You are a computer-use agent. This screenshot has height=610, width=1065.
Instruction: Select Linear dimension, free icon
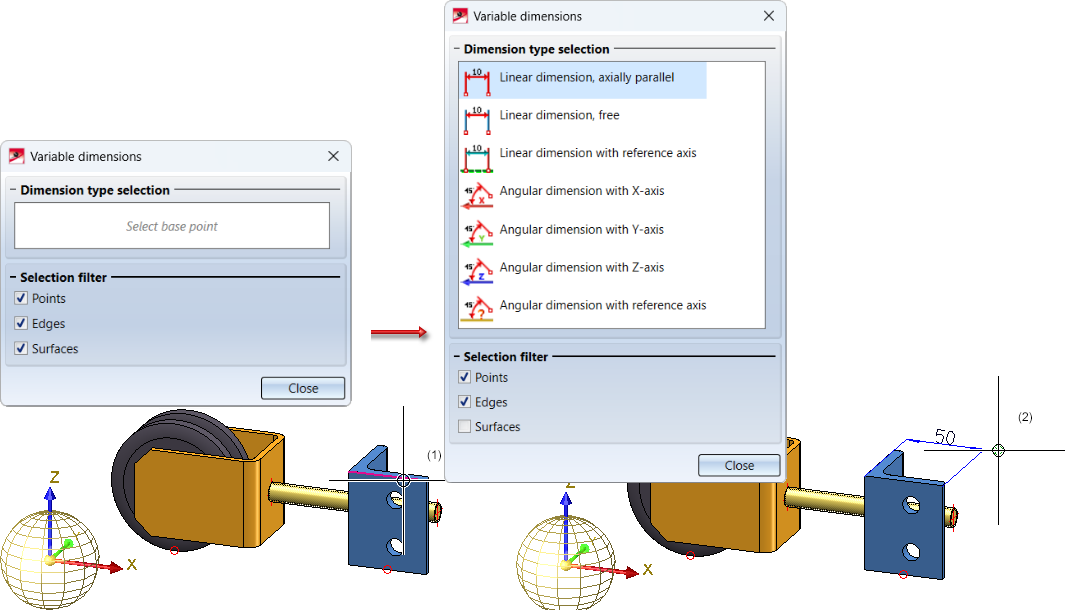[x=477, y=120]
